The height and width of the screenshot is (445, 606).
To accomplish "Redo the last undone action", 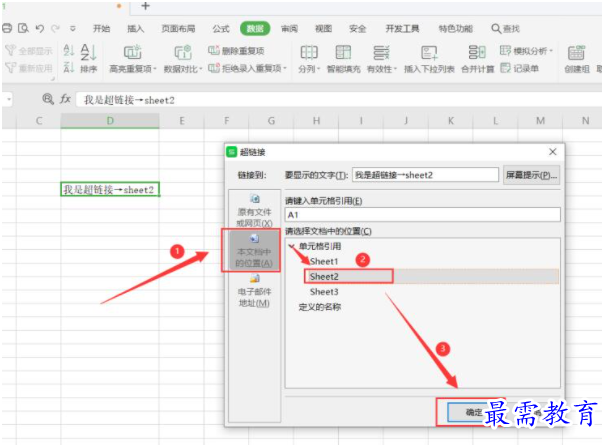I will [x=55, y=28].
